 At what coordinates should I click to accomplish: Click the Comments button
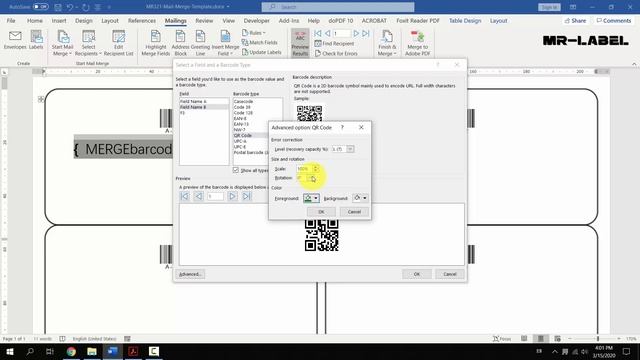tap(613, 20)
